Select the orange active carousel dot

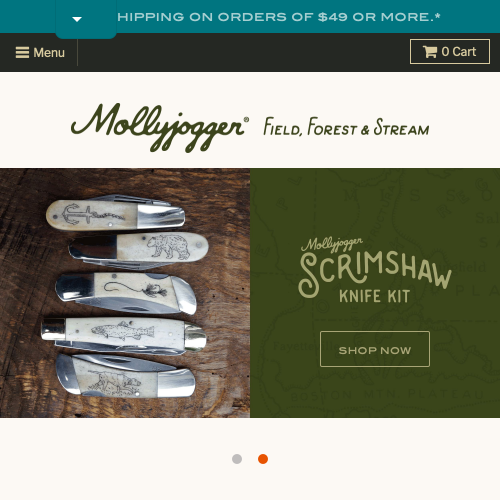tap(263, 459)
